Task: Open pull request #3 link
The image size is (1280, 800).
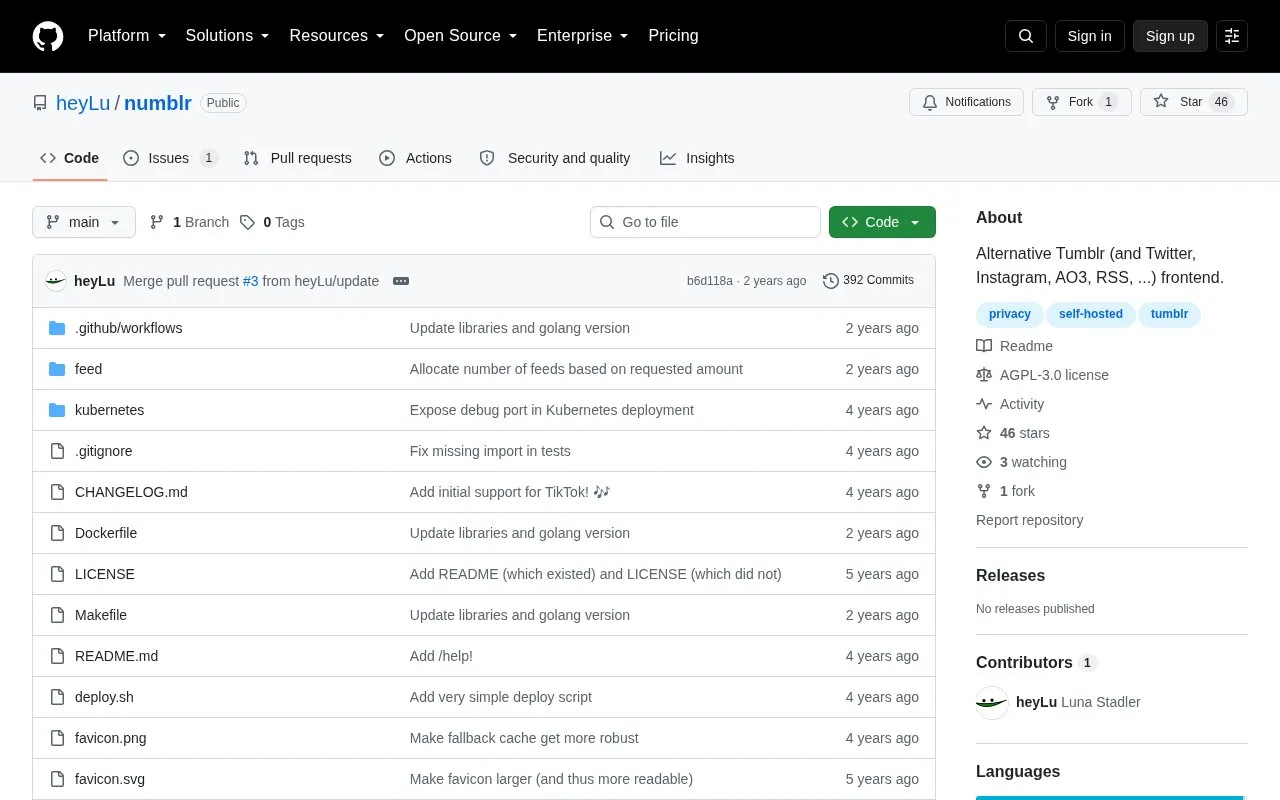Action: 251,281
